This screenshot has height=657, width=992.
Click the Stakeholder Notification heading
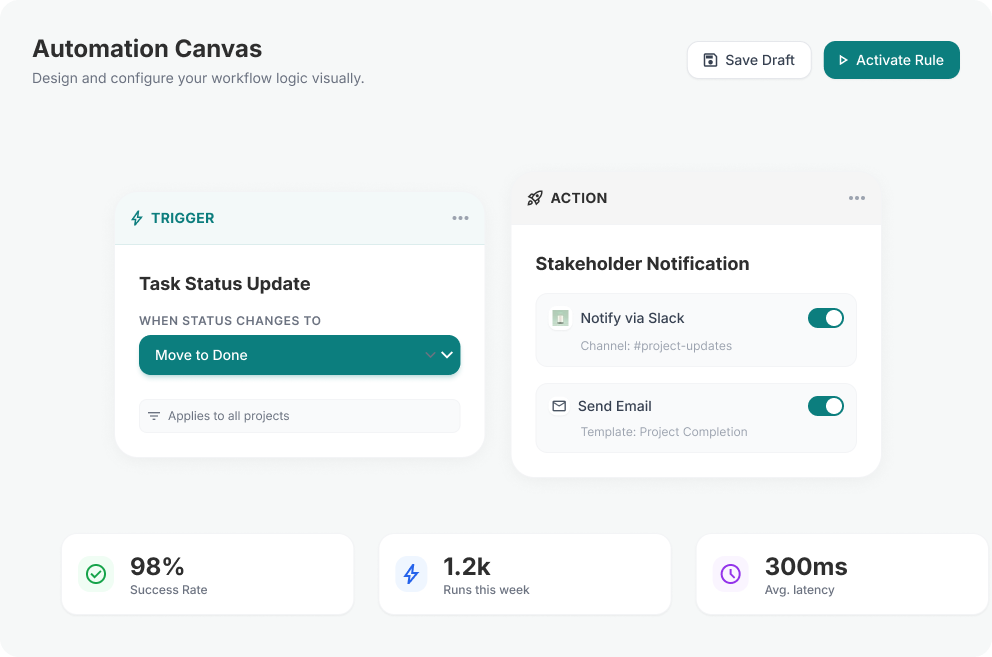(642, 263)
